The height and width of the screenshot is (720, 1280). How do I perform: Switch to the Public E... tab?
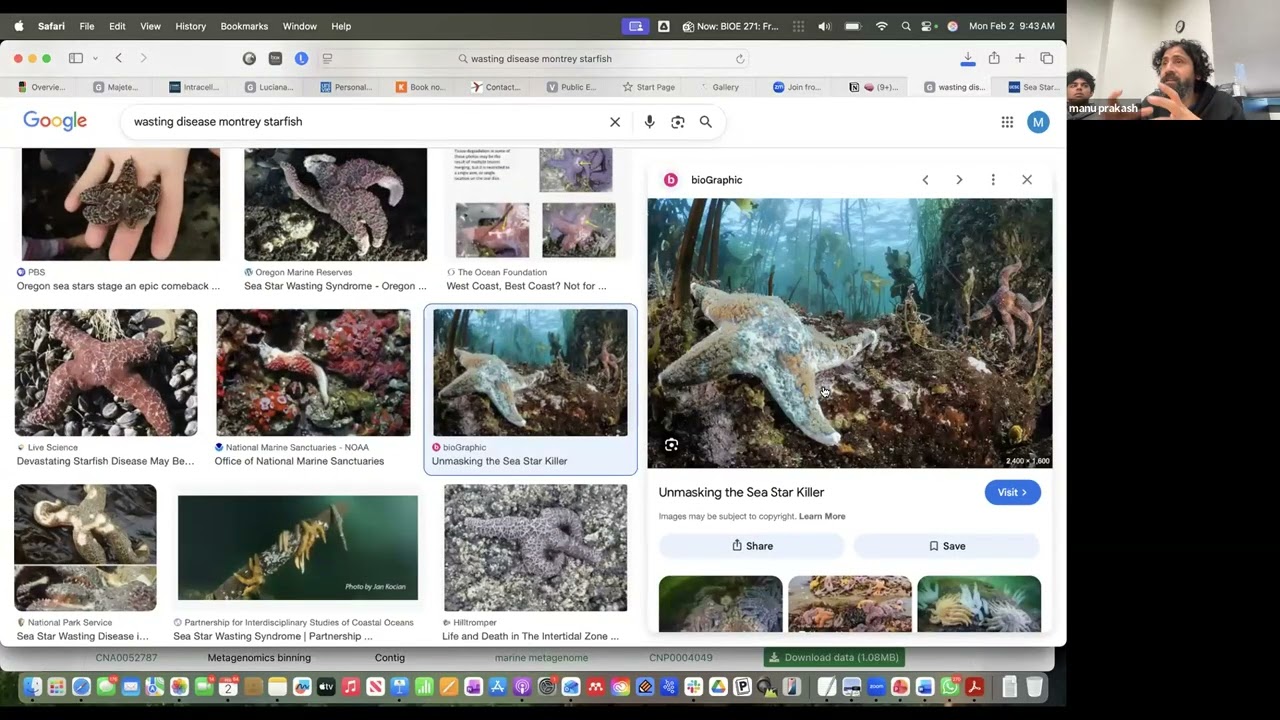click(x=572, y=87)
